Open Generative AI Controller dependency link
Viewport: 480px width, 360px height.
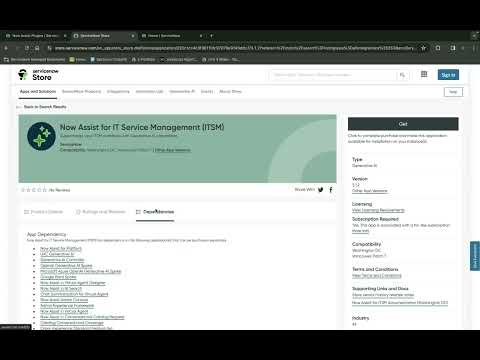point(62,260)
